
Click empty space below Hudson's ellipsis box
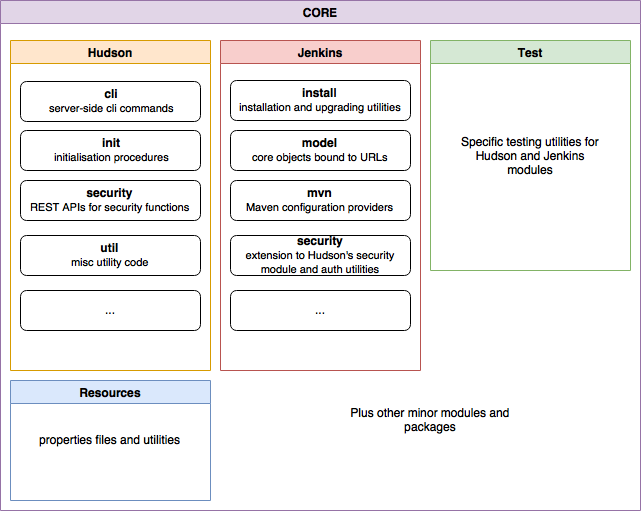(x=110, y=350)
